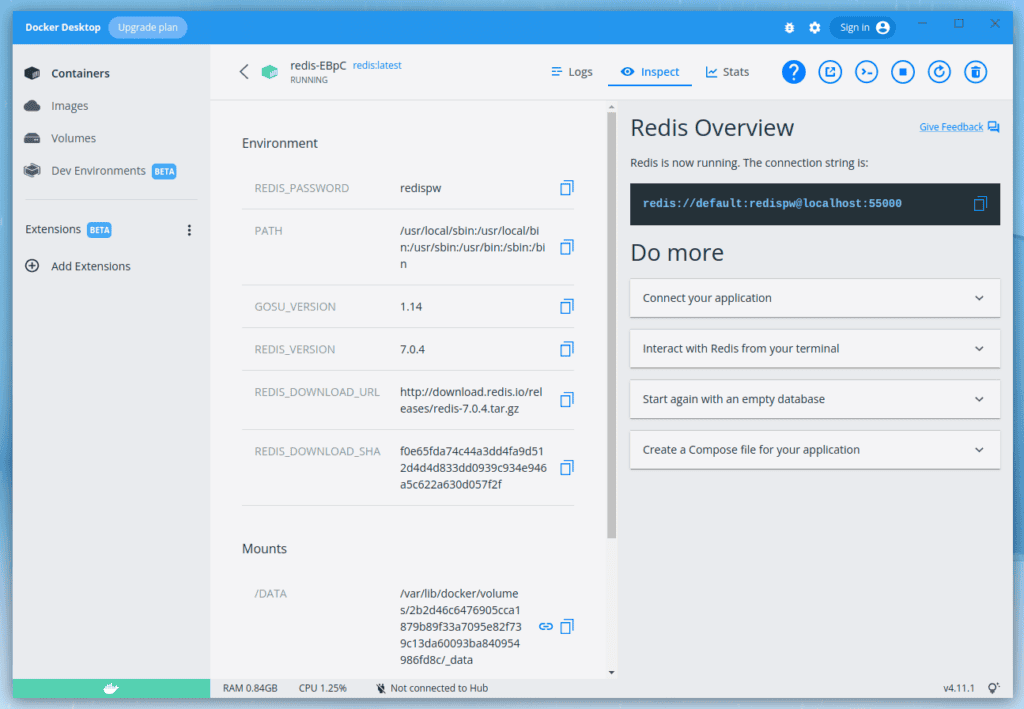Image resolution: width=1024 pixels, height=709 pixels.
Task: Click the PATH value text
Action: pos(473,247)
